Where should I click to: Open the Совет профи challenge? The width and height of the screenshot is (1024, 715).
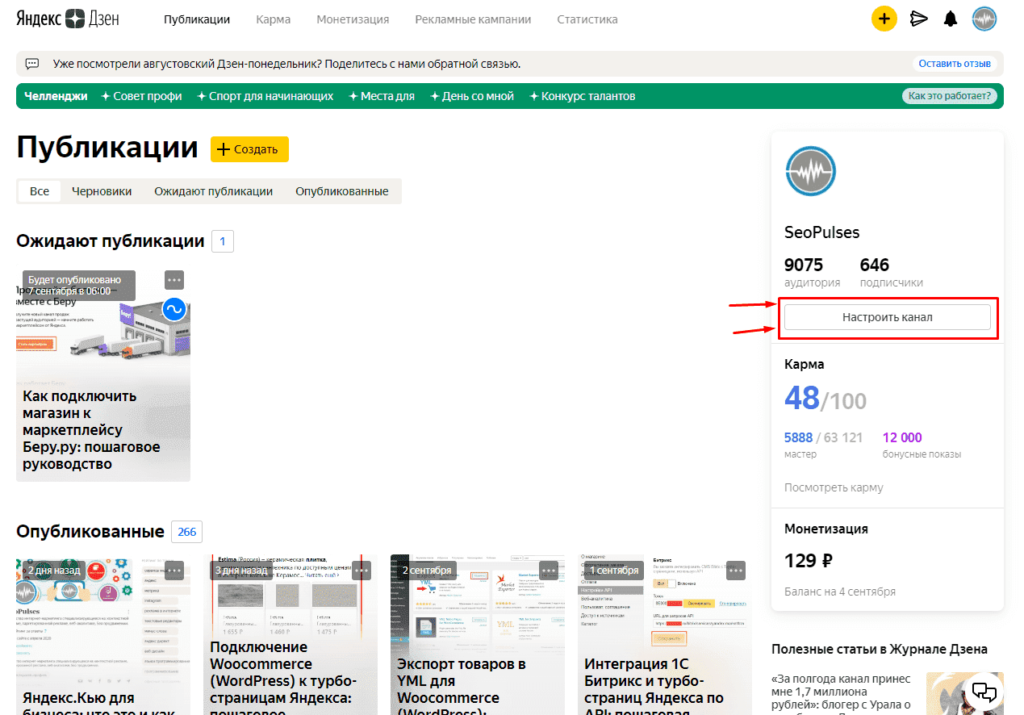(142, 96)
